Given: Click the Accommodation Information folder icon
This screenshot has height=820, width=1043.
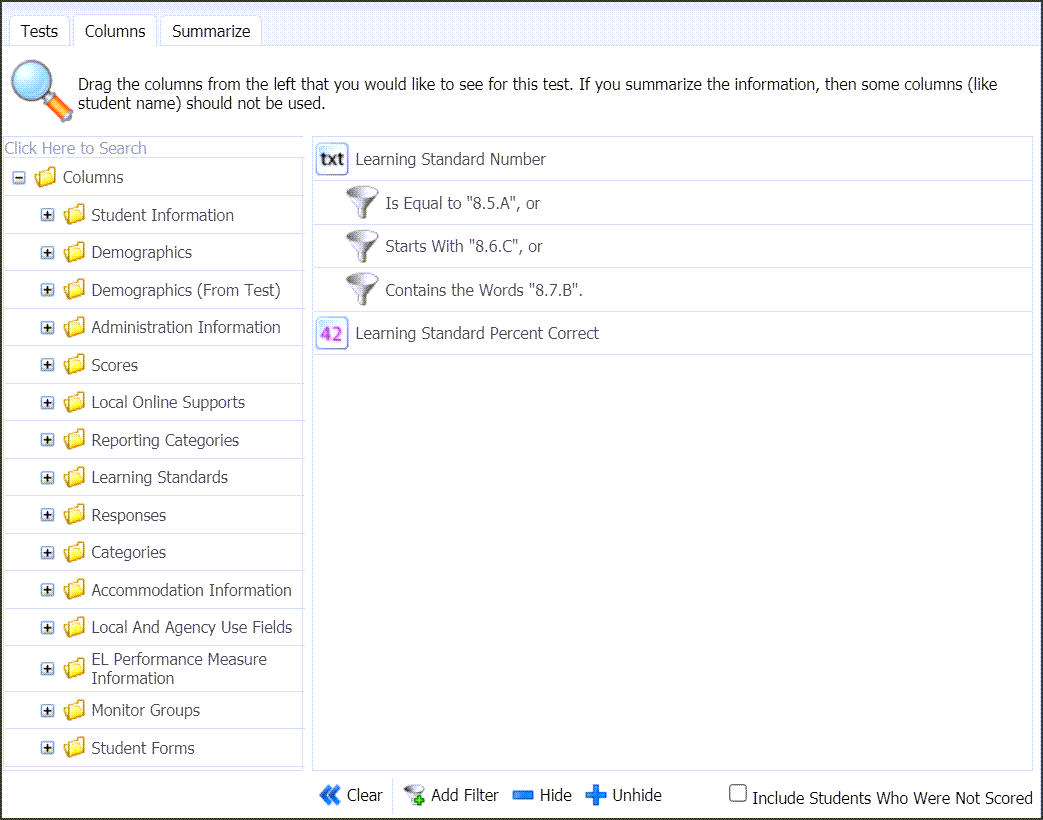Looking at the screenshot, I should coord(74,590).
